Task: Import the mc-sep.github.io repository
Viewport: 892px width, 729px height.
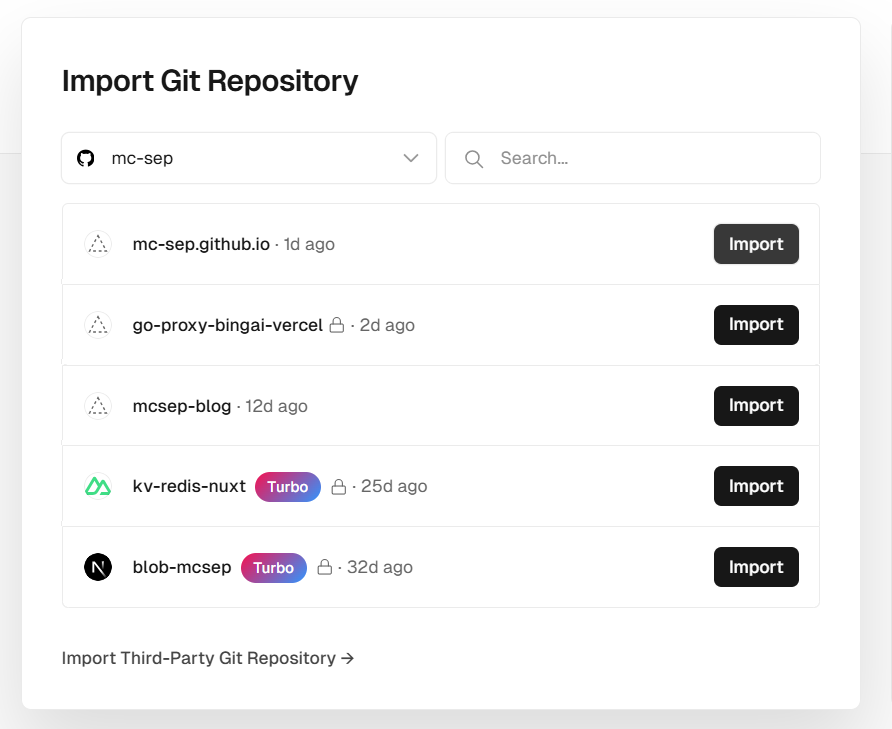Action: (x=756, y=244)
